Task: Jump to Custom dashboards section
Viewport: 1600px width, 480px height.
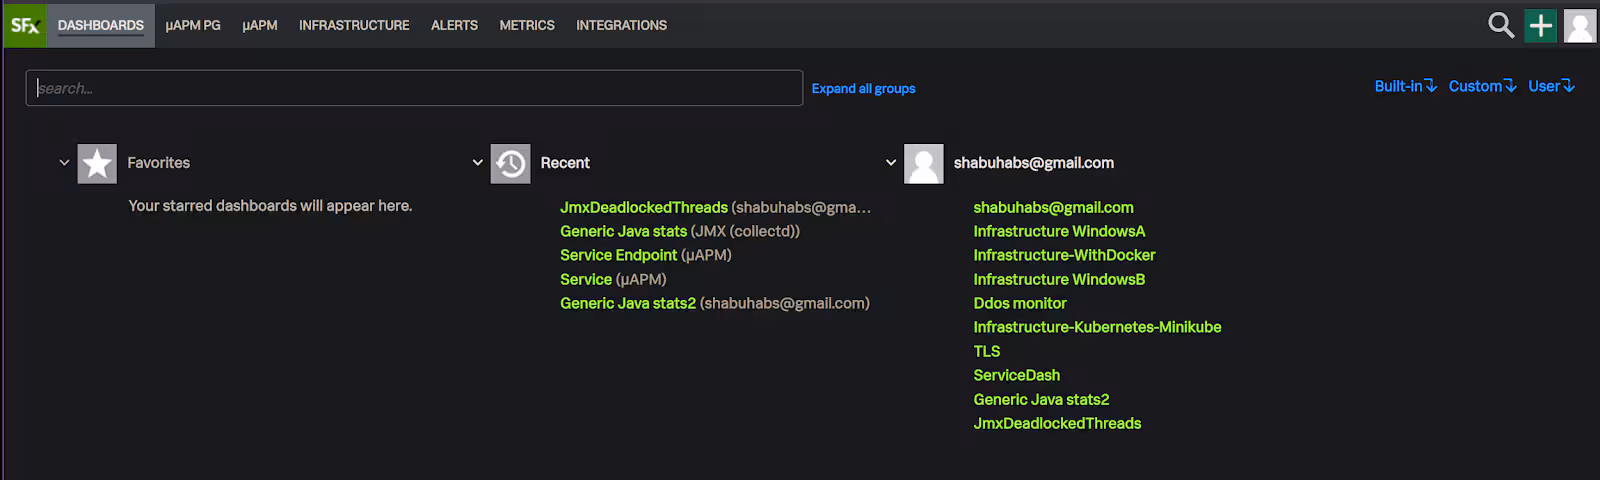Action: 1482,86
